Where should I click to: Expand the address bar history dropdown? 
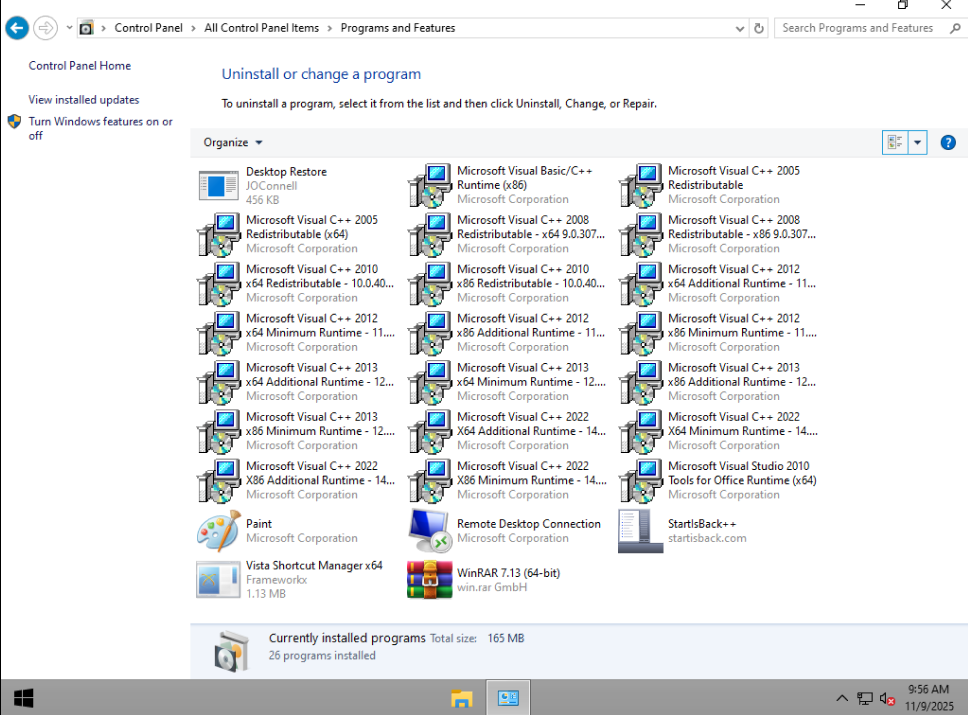pyautogui.click(x=740, y=28)
